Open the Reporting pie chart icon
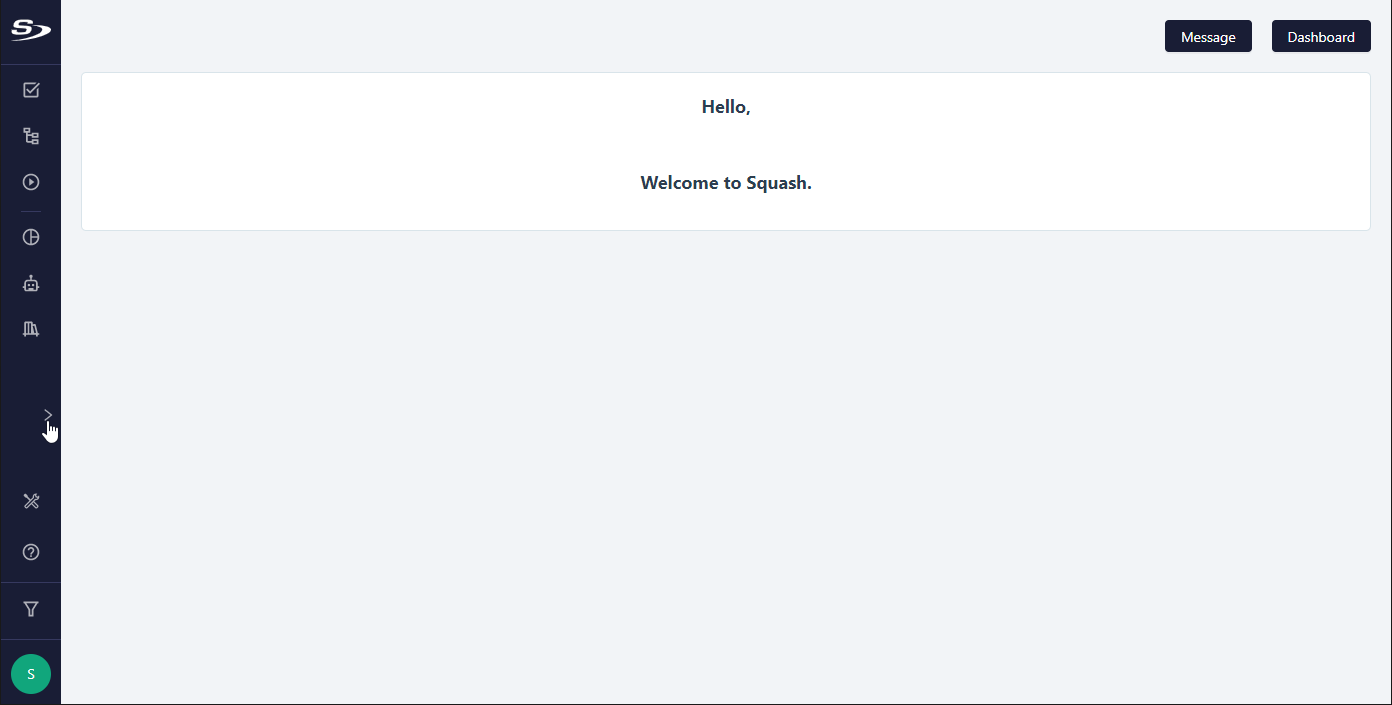1392x705 pixels. pyautogui.click(x=31, y=237)
